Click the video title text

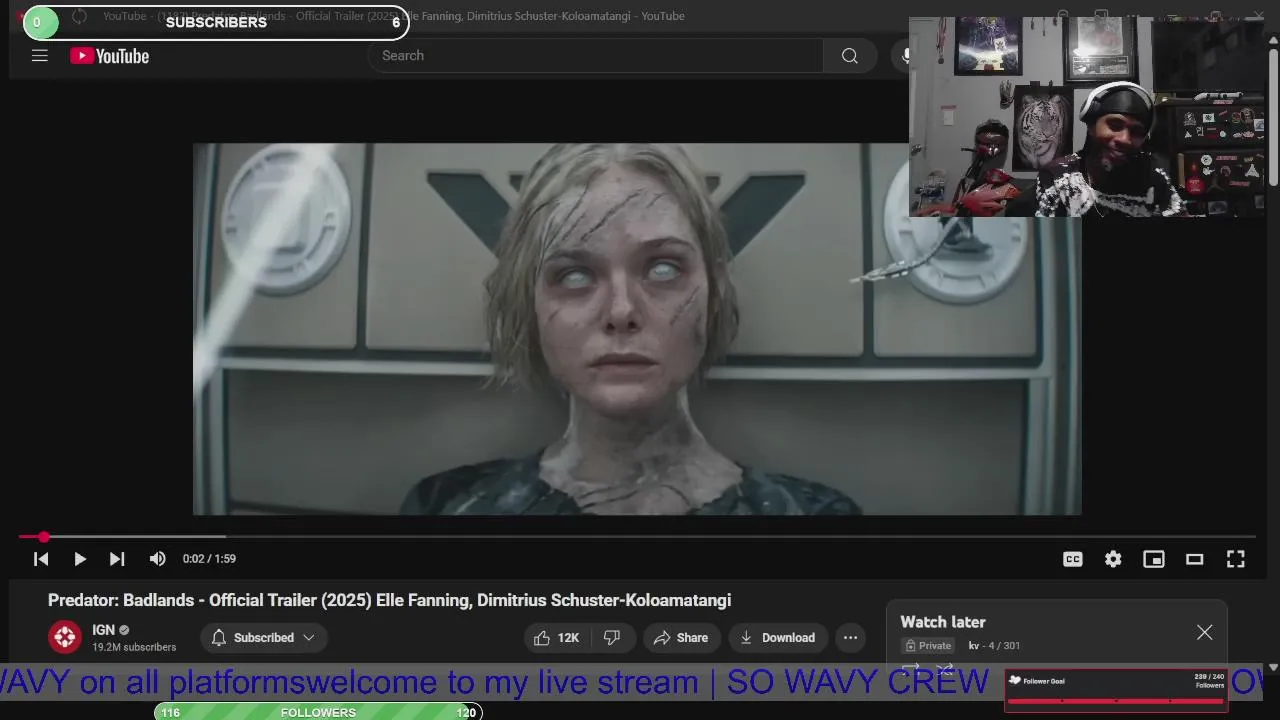[x=389, y=600]
